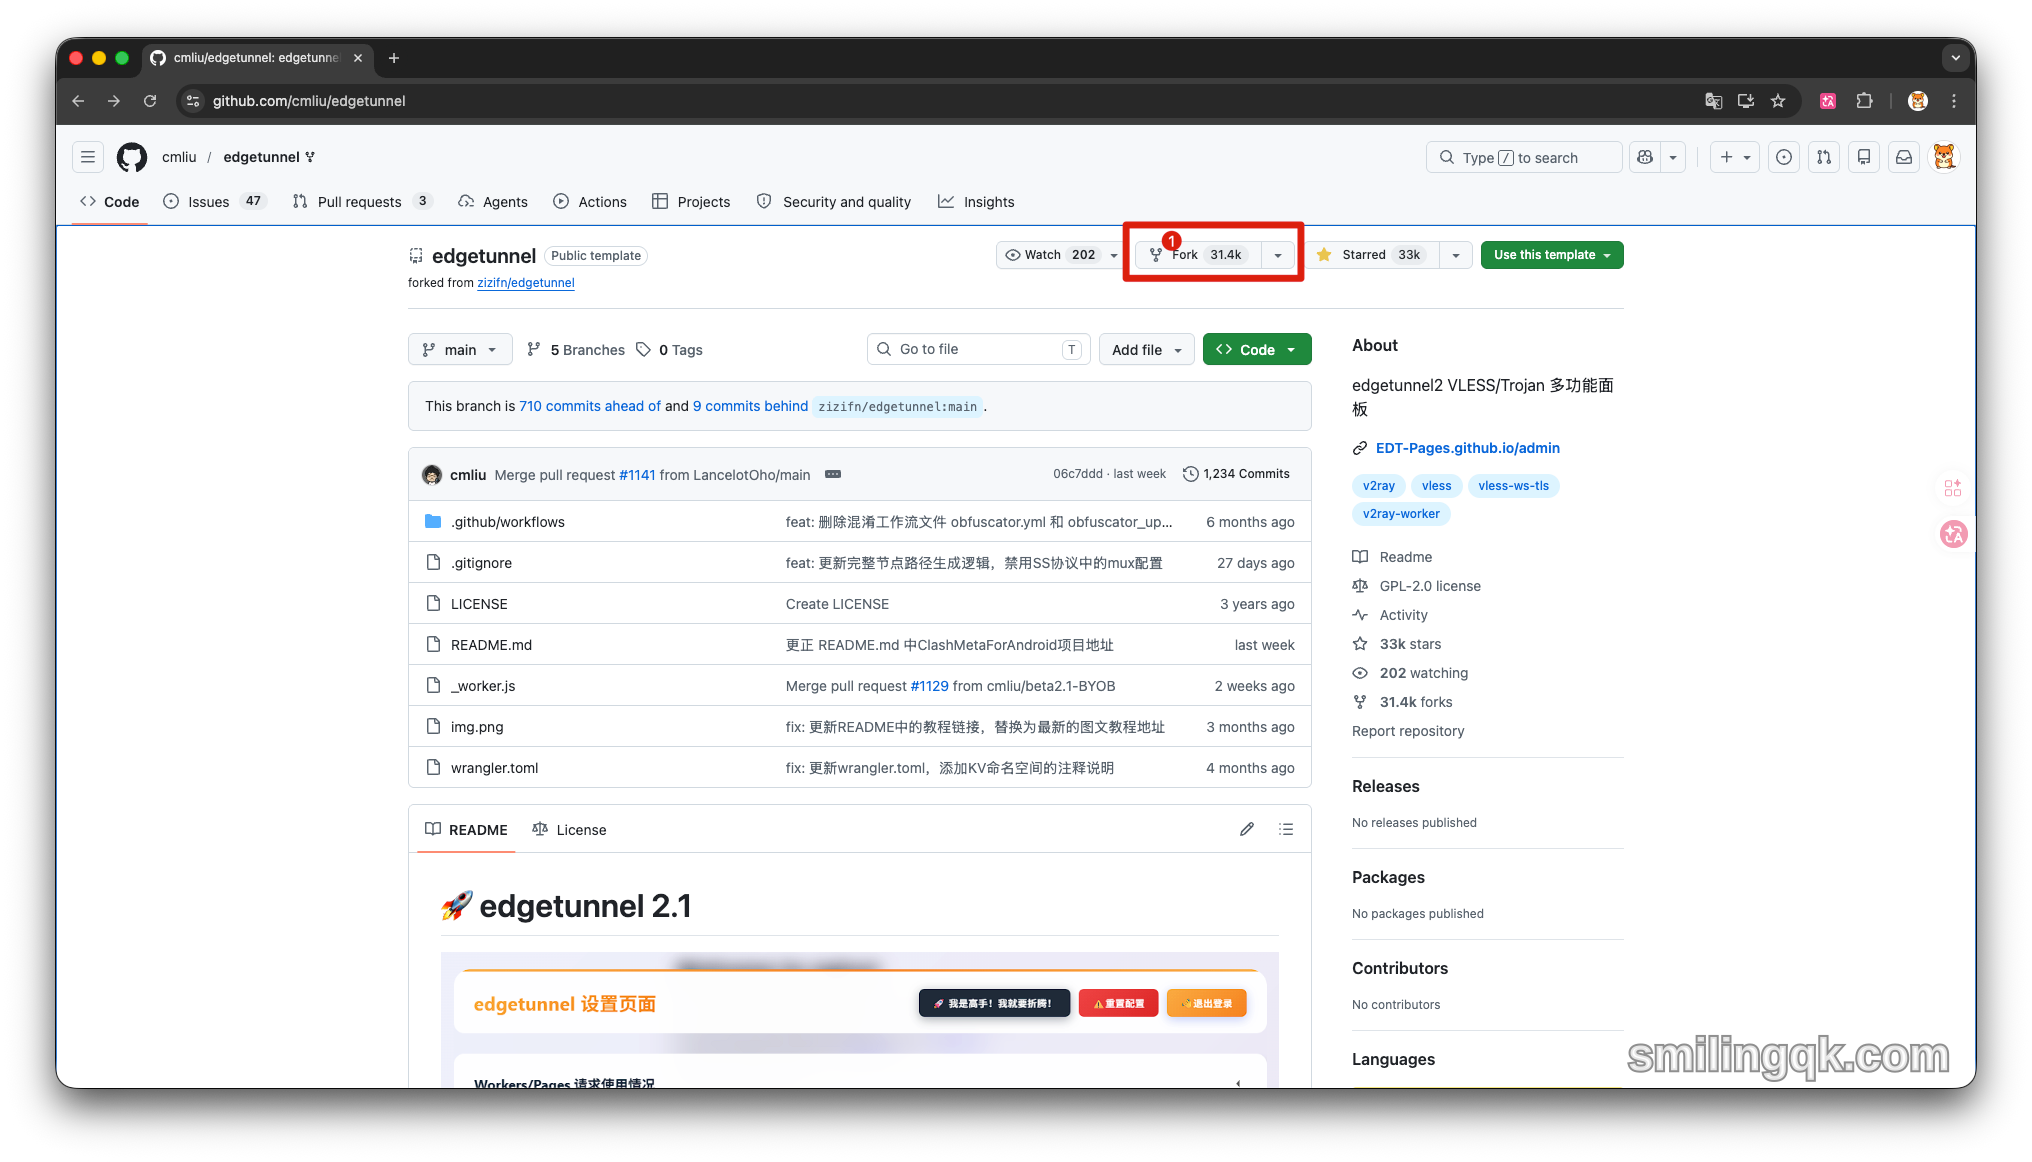Reload the browser page
Screen dimensions: 2032x1162
tap(150, 101)
